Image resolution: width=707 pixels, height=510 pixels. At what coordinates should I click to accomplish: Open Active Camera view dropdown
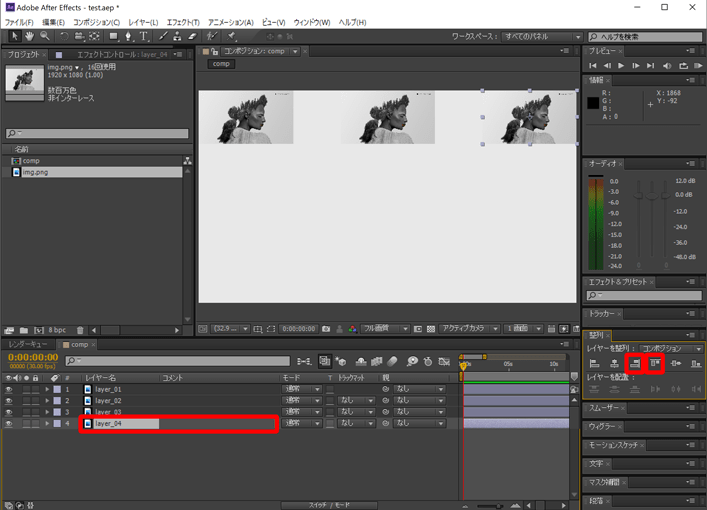click(x=469, y=329)
